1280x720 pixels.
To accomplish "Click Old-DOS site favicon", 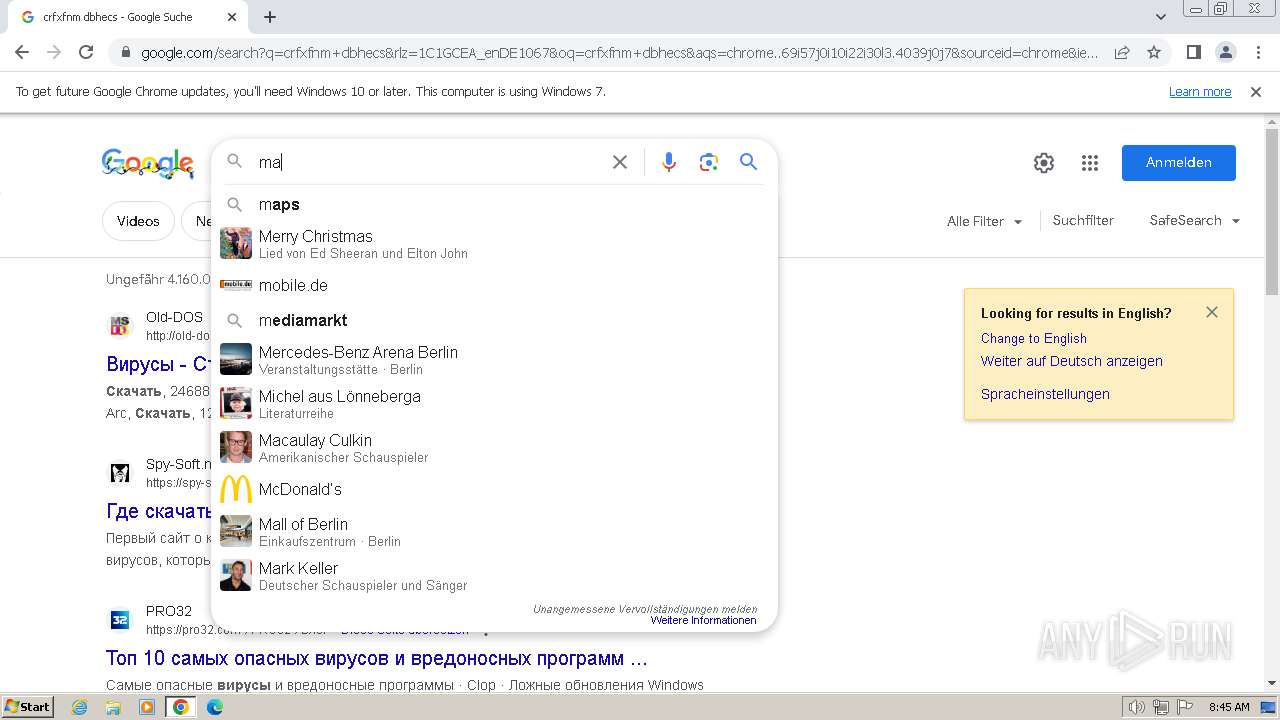I will 120,326.
